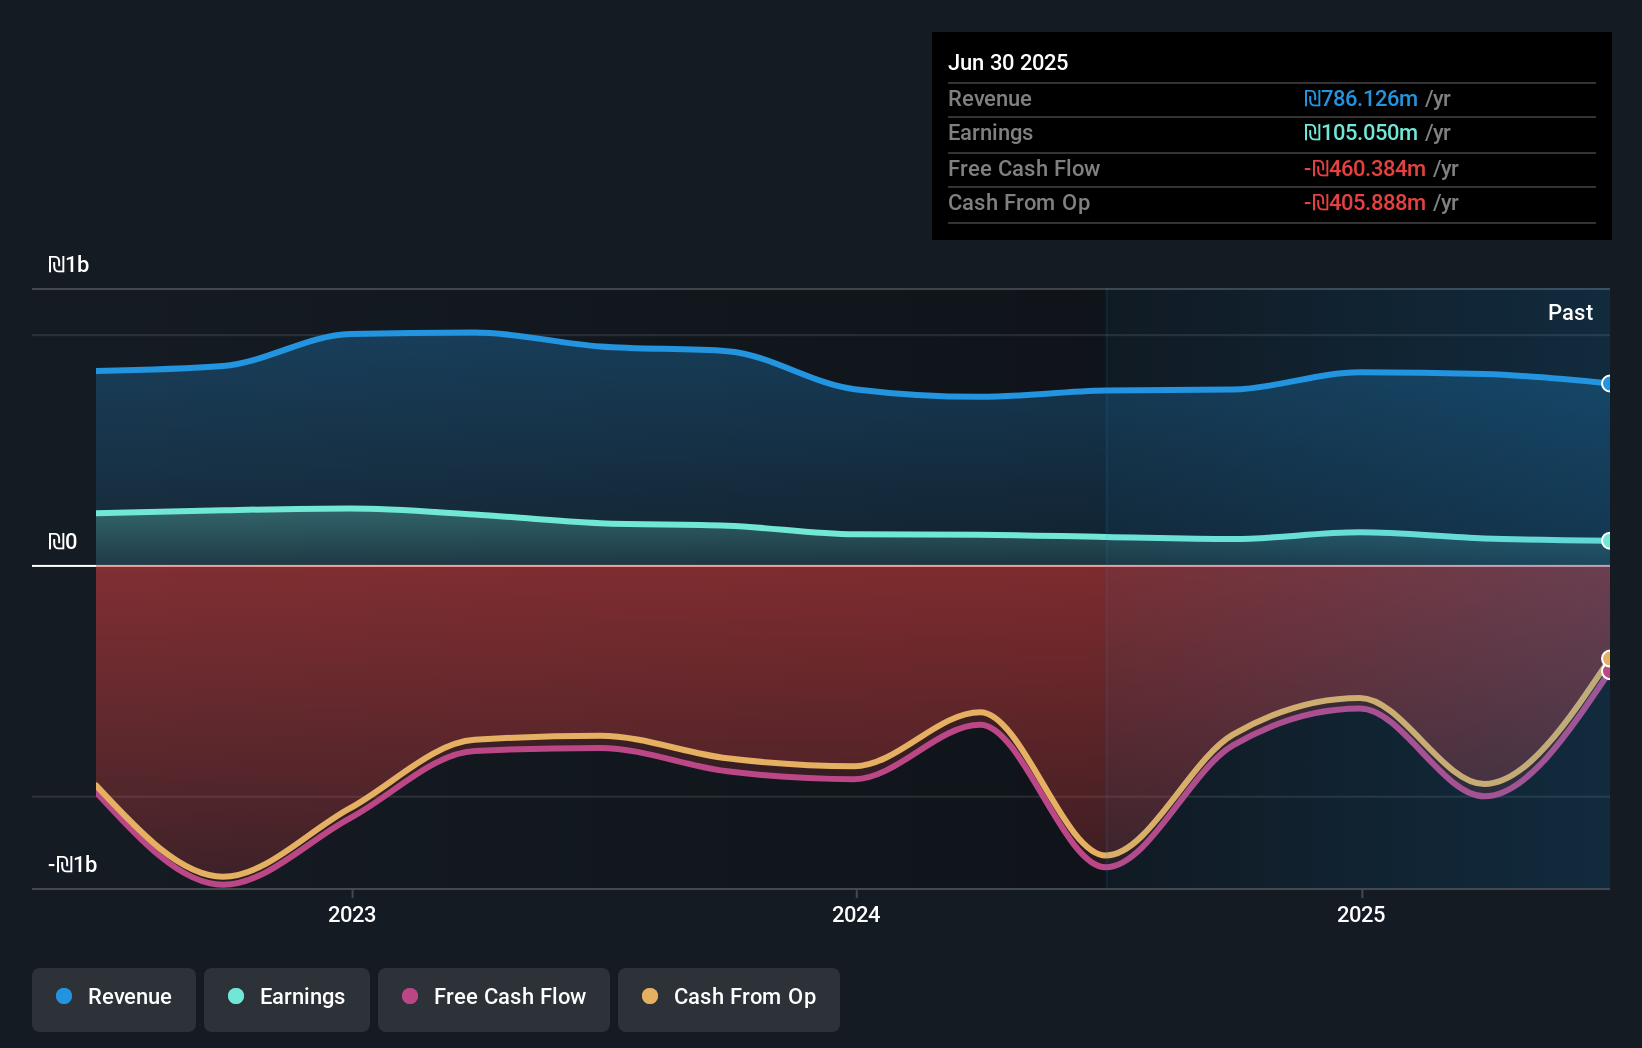Click the Earnings line endpoint marker
The image size is (1642, 1048).
(1607, 541)
